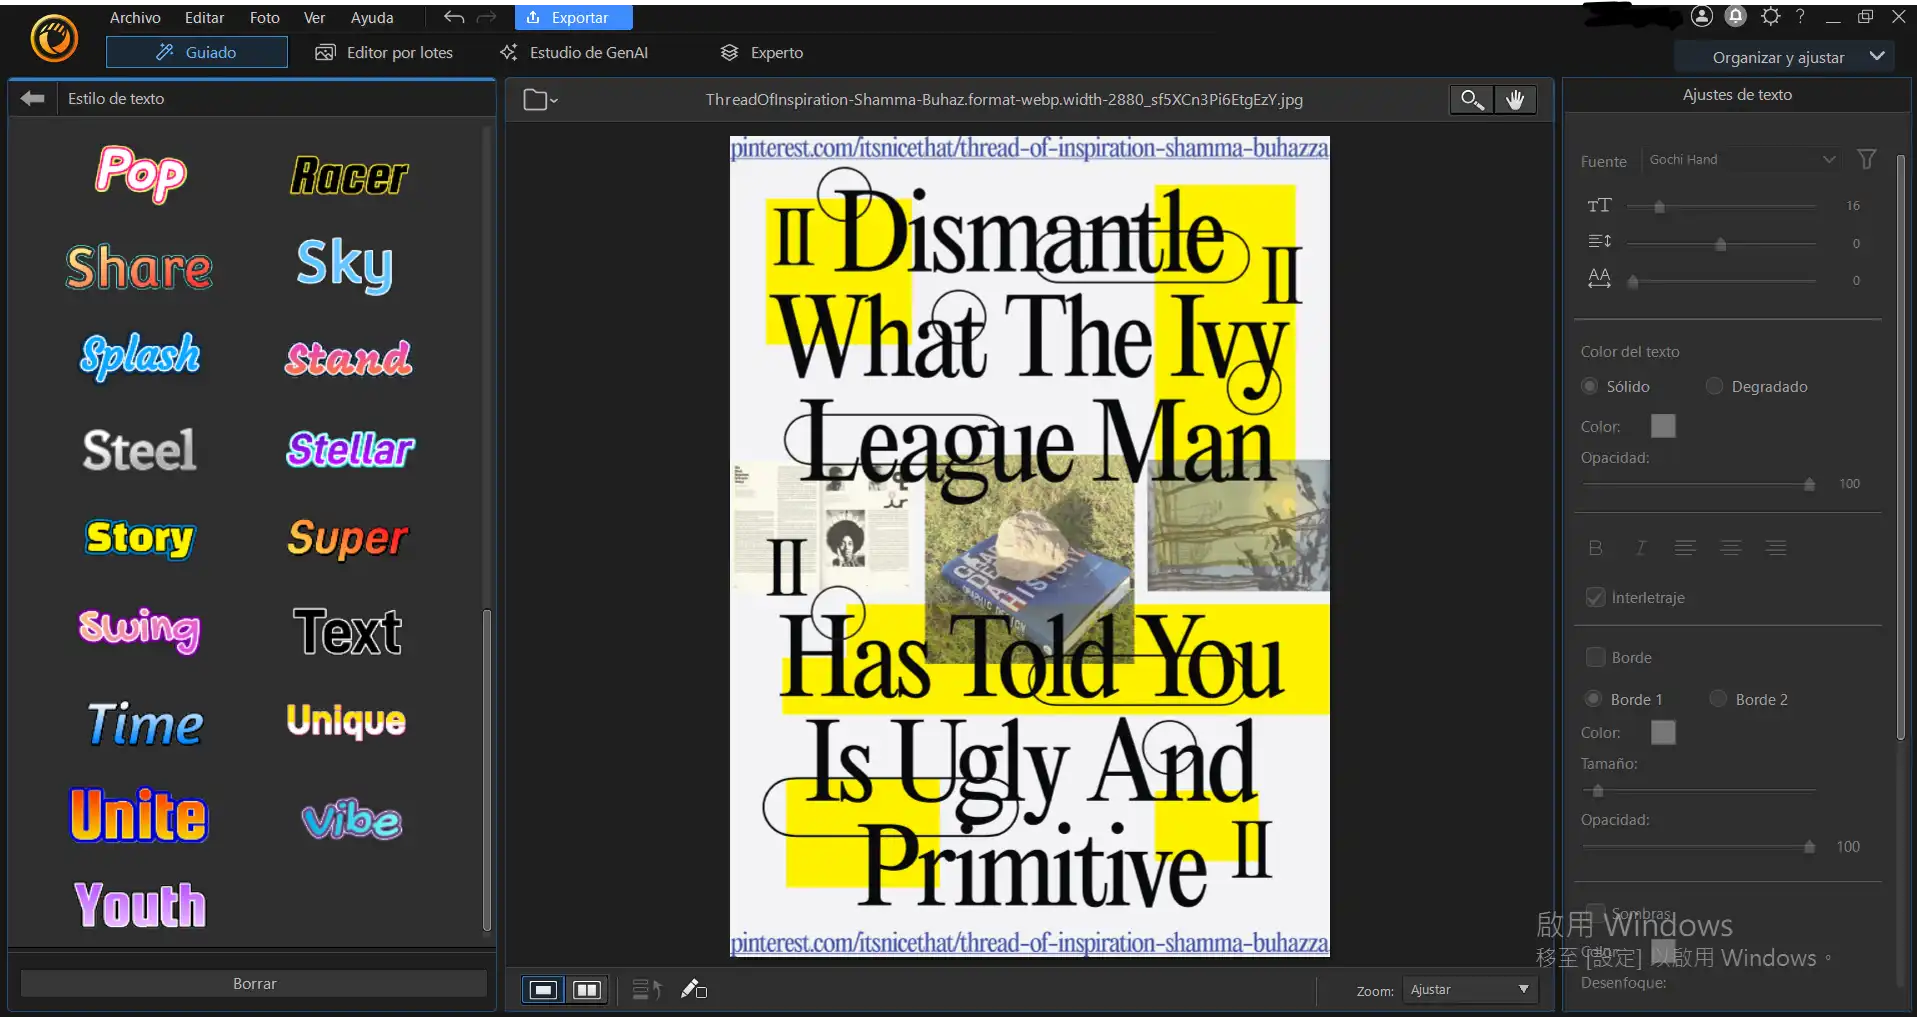Open the Fuente font dropdown
The height and width of the screenshot is (1017, 1917).
click(x=1741, y=160)
